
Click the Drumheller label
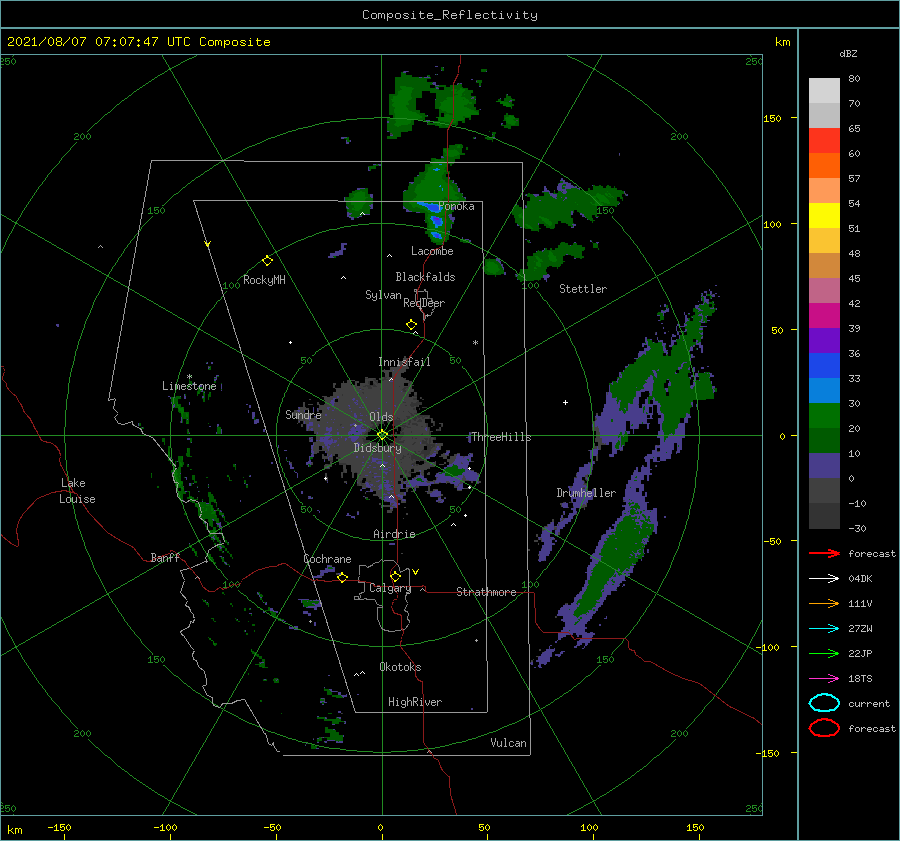point(586,493)
